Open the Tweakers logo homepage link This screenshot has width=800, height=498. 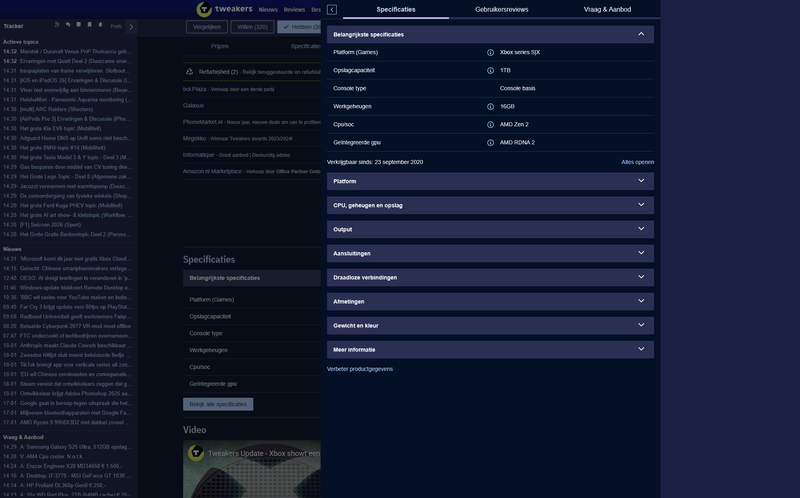[x=224, y=9]
